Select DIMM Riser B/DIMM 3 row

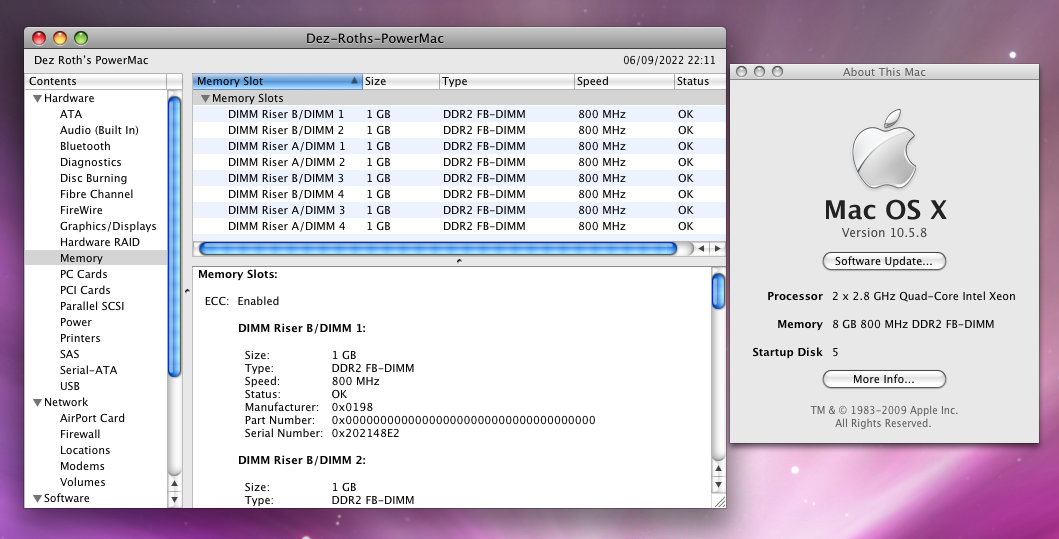point(459,178)
